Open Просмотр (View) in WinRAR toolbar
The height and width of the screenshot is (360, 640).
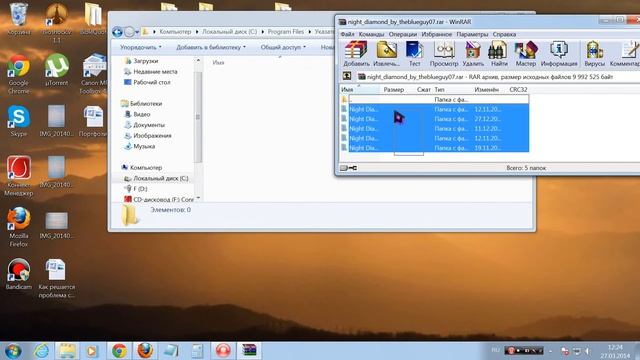click(x=444, y=54)
